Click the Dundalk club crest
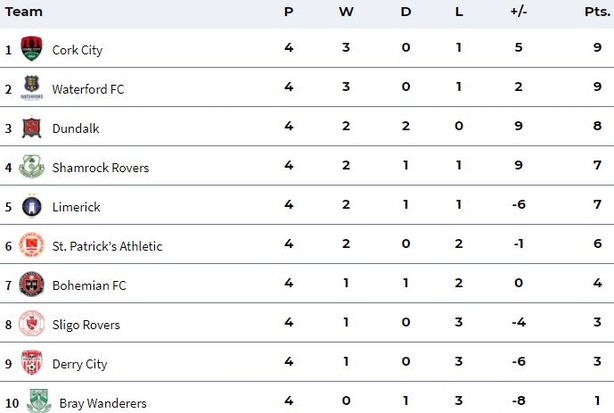The image size is (614, 413). coord(32,127)
